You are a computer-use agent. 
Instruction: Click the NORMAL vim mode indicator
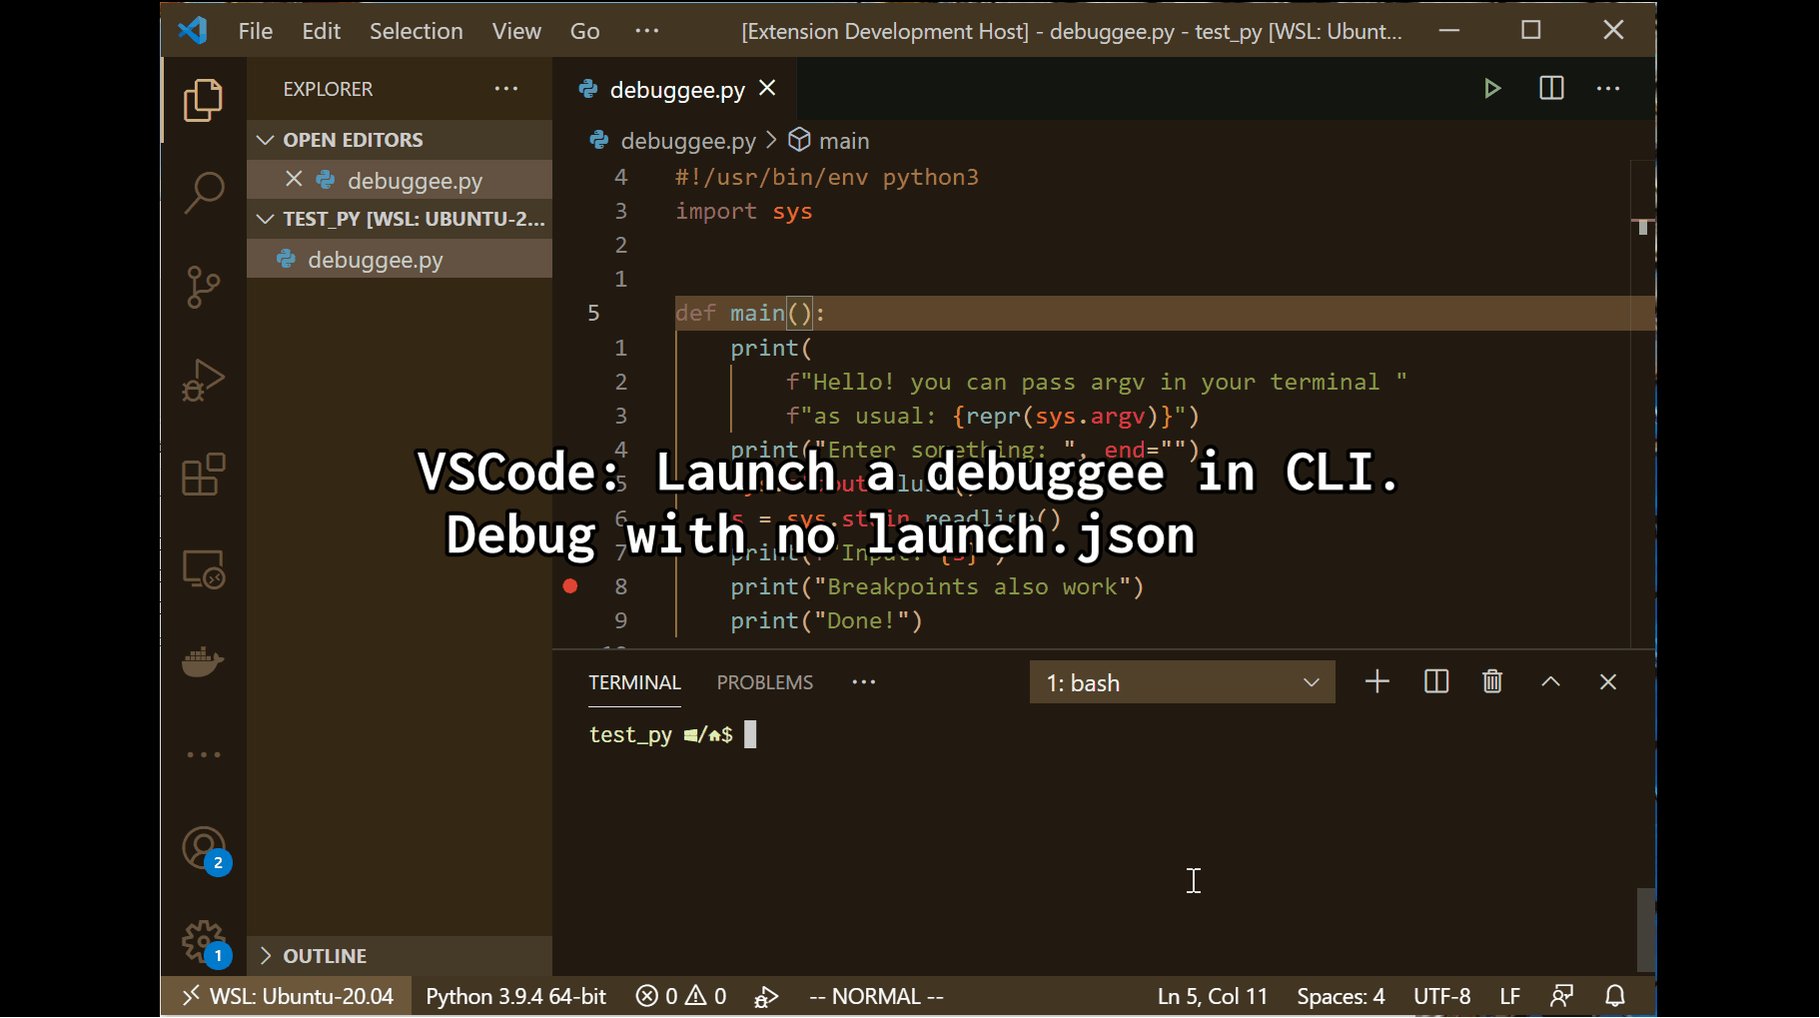coord(876,996)
